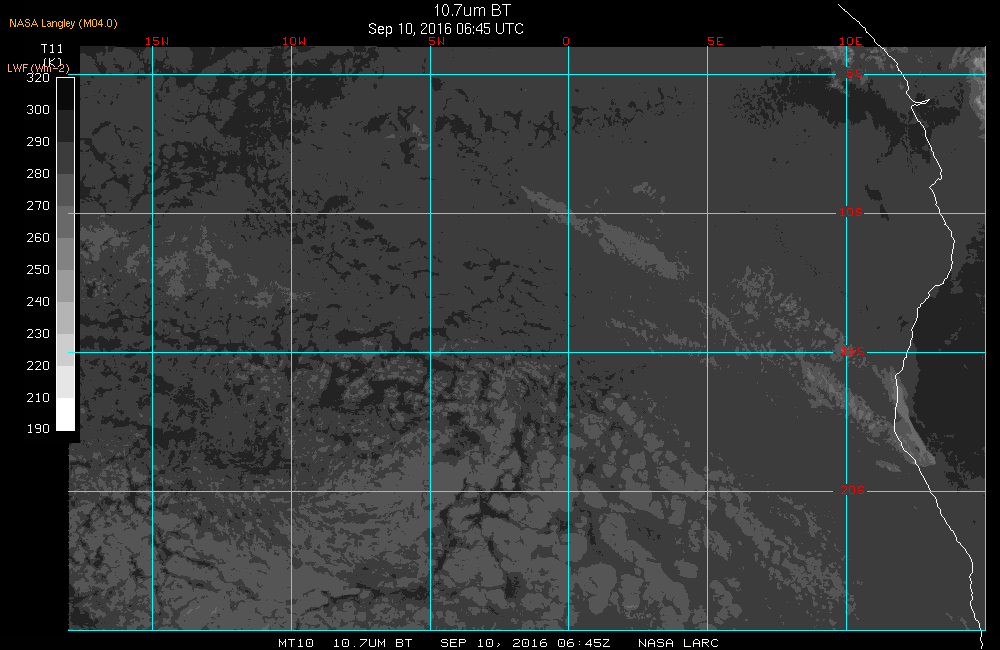Click the 300 value on the colorbar scale

pos(38,110)
